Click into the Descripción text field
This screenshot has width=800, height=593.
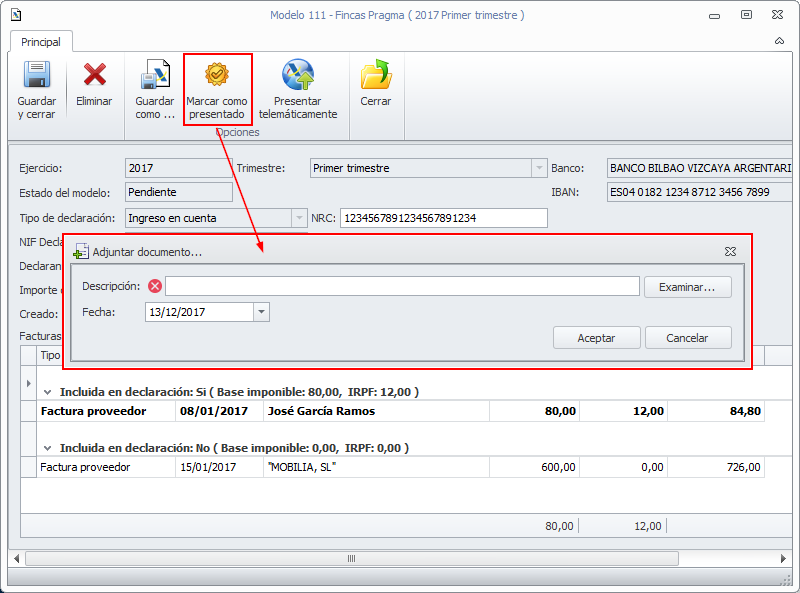(x=402, y=286)
